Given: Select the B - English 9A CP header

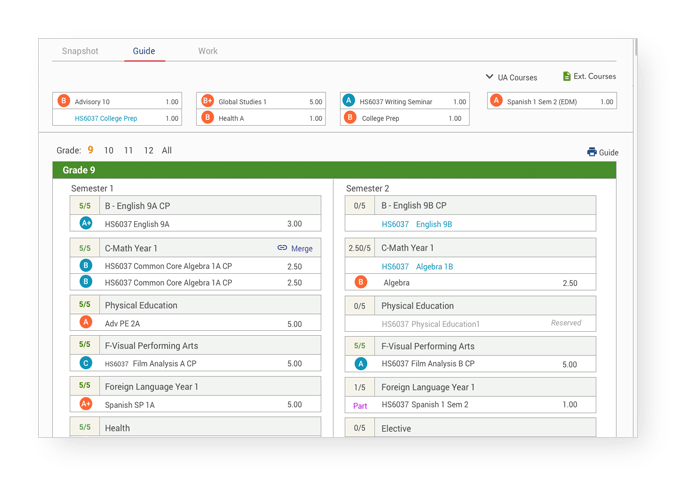Looking at the screenshot, I should pyautogui.click(x=195, y=205).
